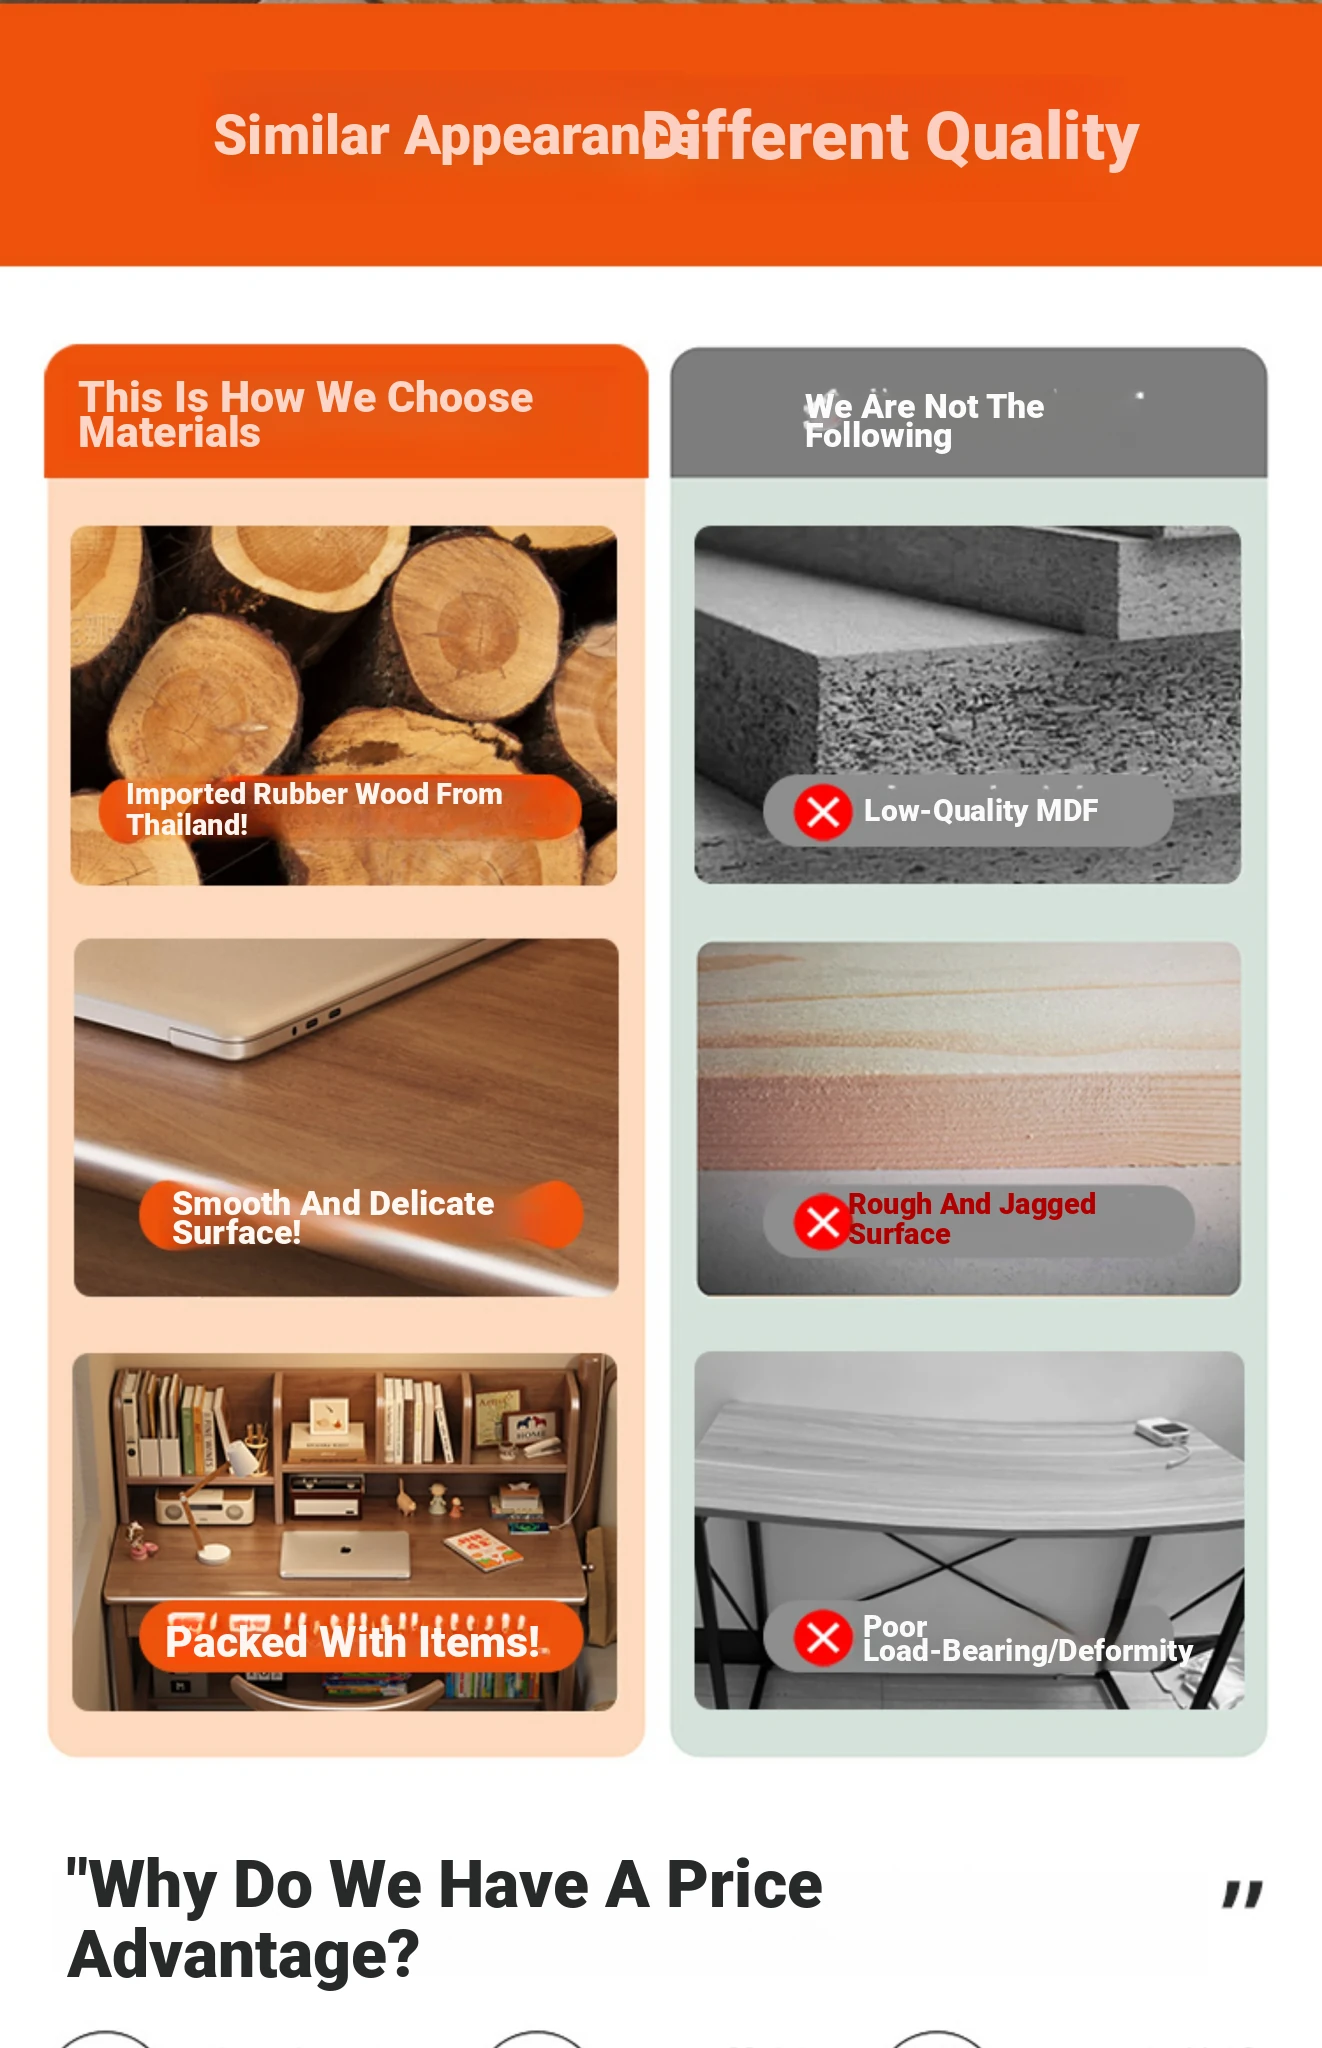Open the rubber wood logs photo
Screen dimensions: 1322x2048
point(344,705)
